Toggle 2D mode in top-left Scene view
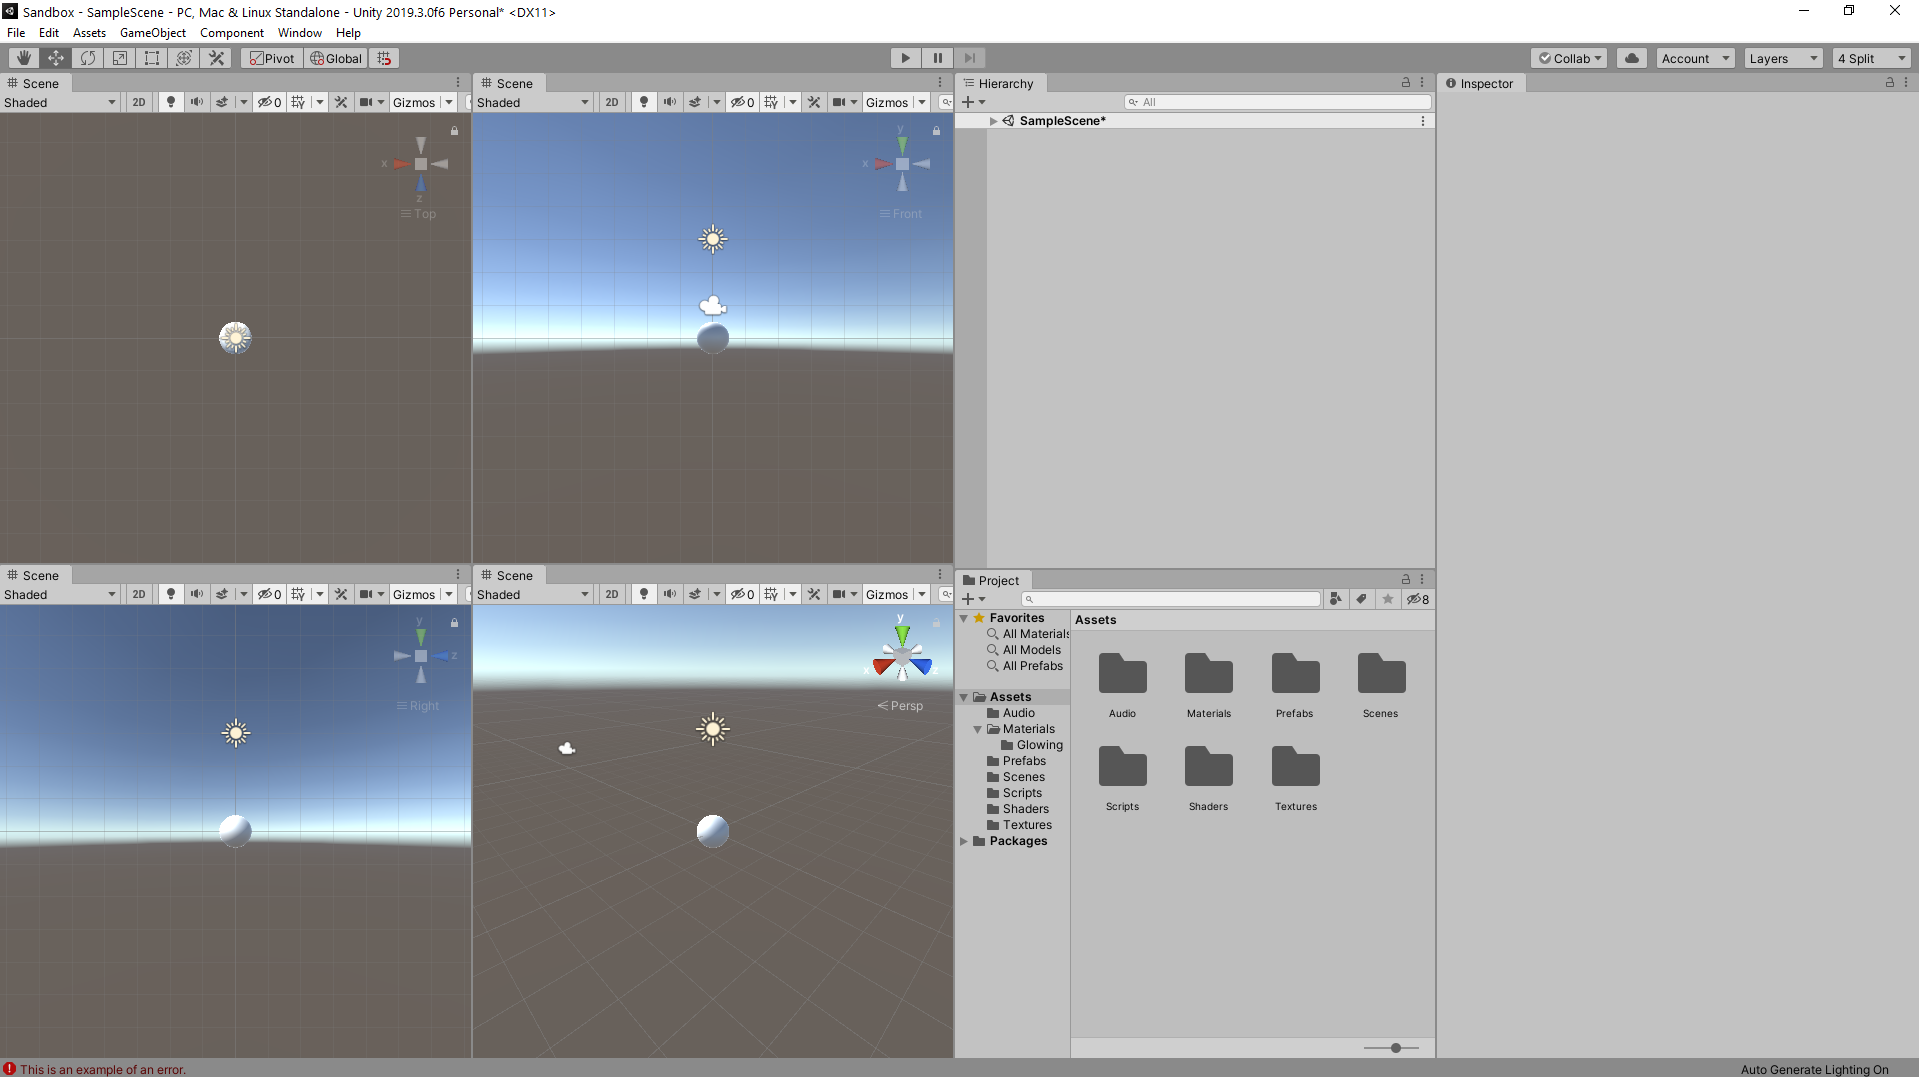The height and width of the screenshot is (1077, 1919). [x=139, y=102]
